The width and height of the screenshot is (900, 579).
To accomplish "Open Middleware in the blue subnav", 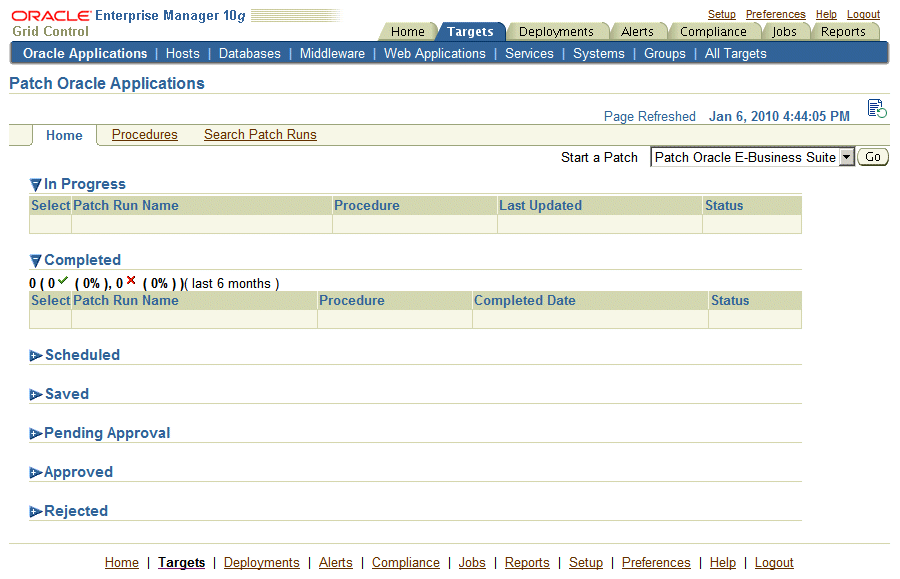I will [332, 53].
